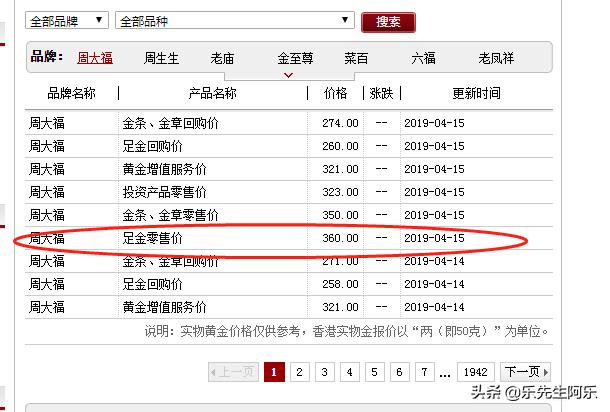Viewport: 610px width, 412px height.
Task: Click the 品牌名称 column header
Action: pyautogui.click(x=71, y=93)
